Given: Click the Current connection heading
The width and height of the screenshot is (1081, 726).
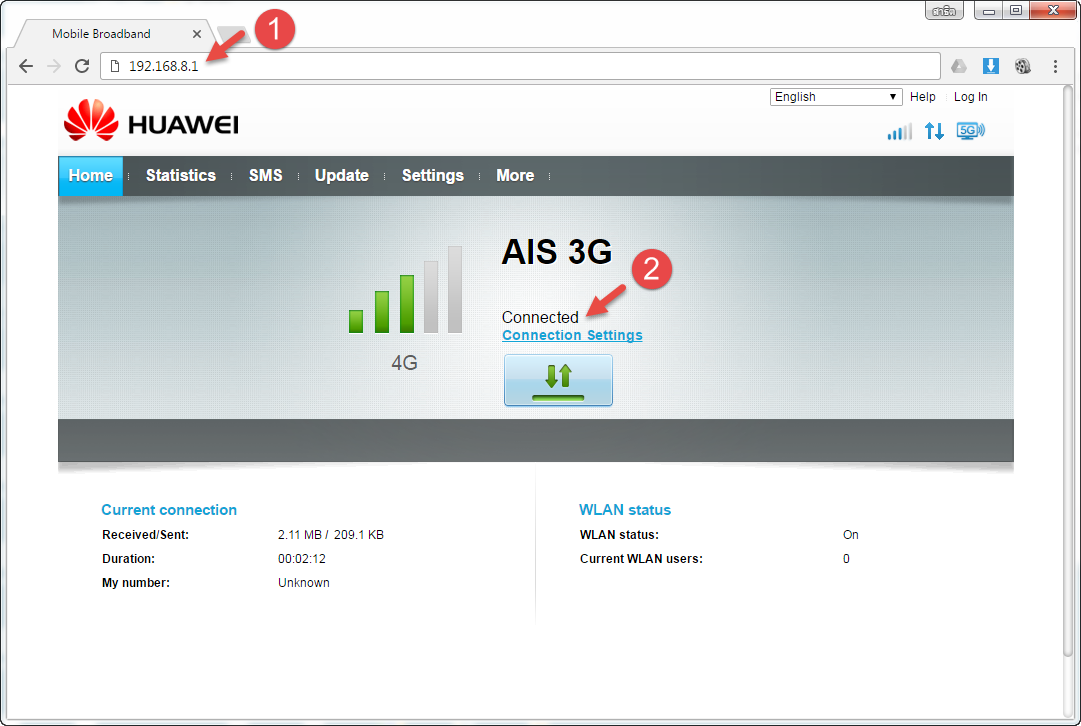Looking at the screenshot, I should pos(169,510).
